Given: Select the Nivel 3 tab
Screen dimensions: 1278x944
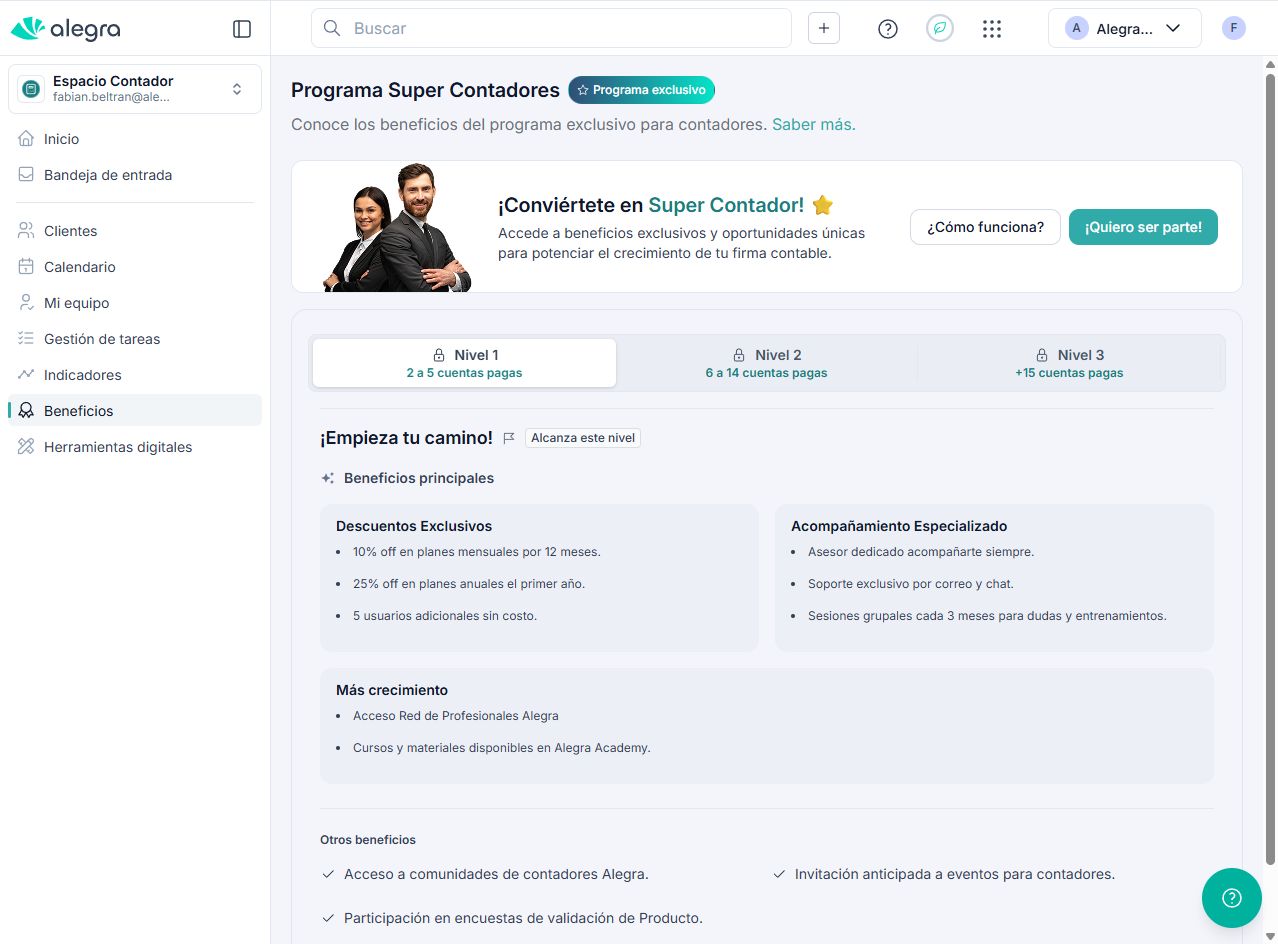Looking at the screenshot, I should pyautogui.click(x=1069, y=363).
